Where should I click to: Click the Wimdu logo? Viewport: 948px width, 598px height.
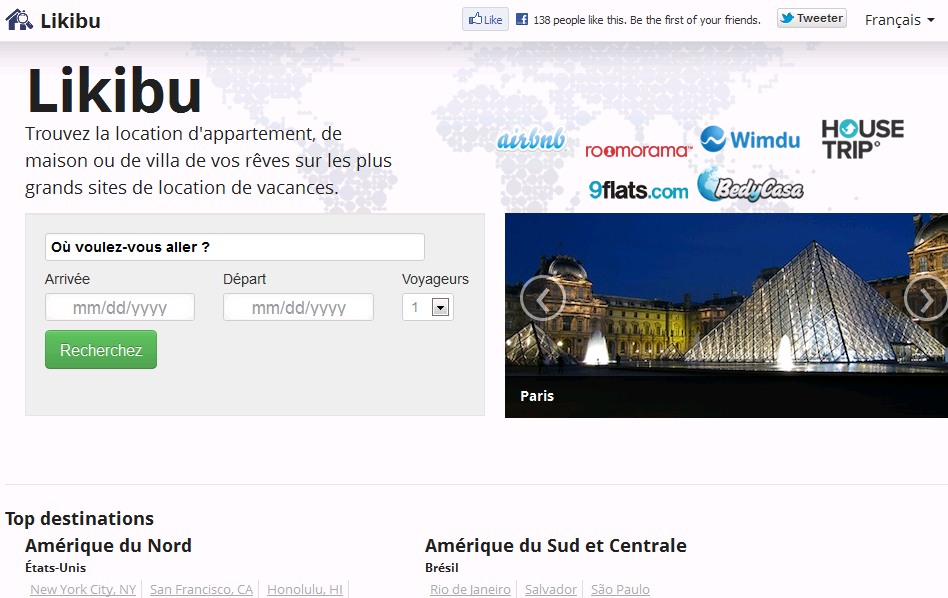coord(750,140)
